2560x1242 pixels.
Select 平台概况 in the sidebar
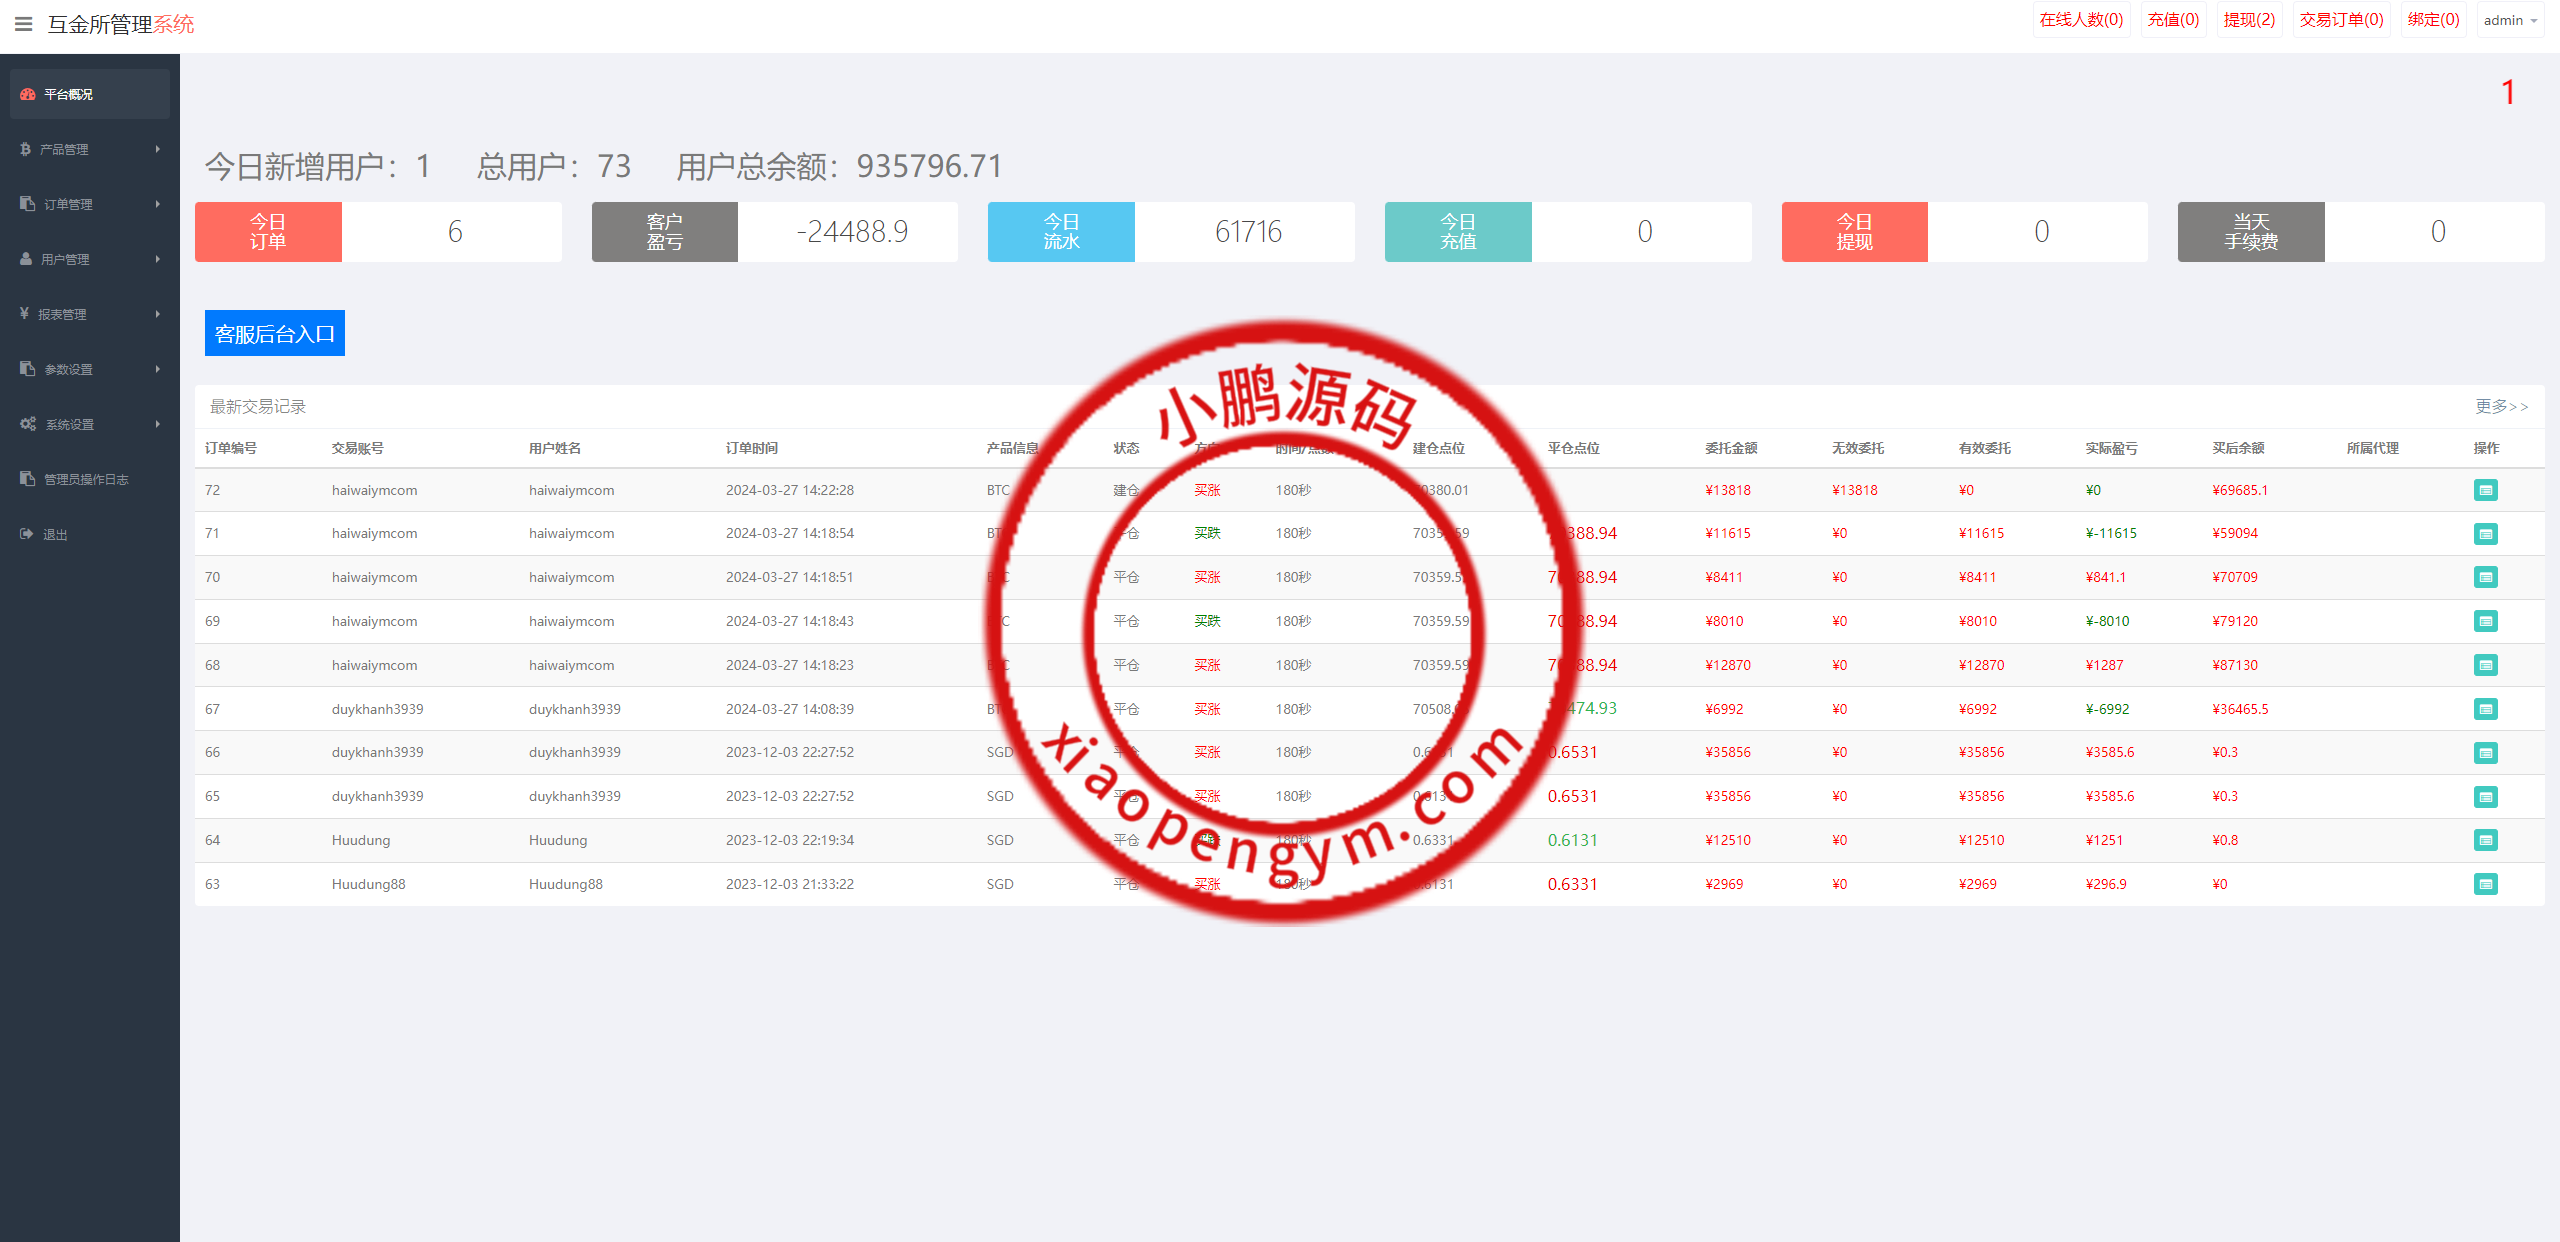coord(68,94)
